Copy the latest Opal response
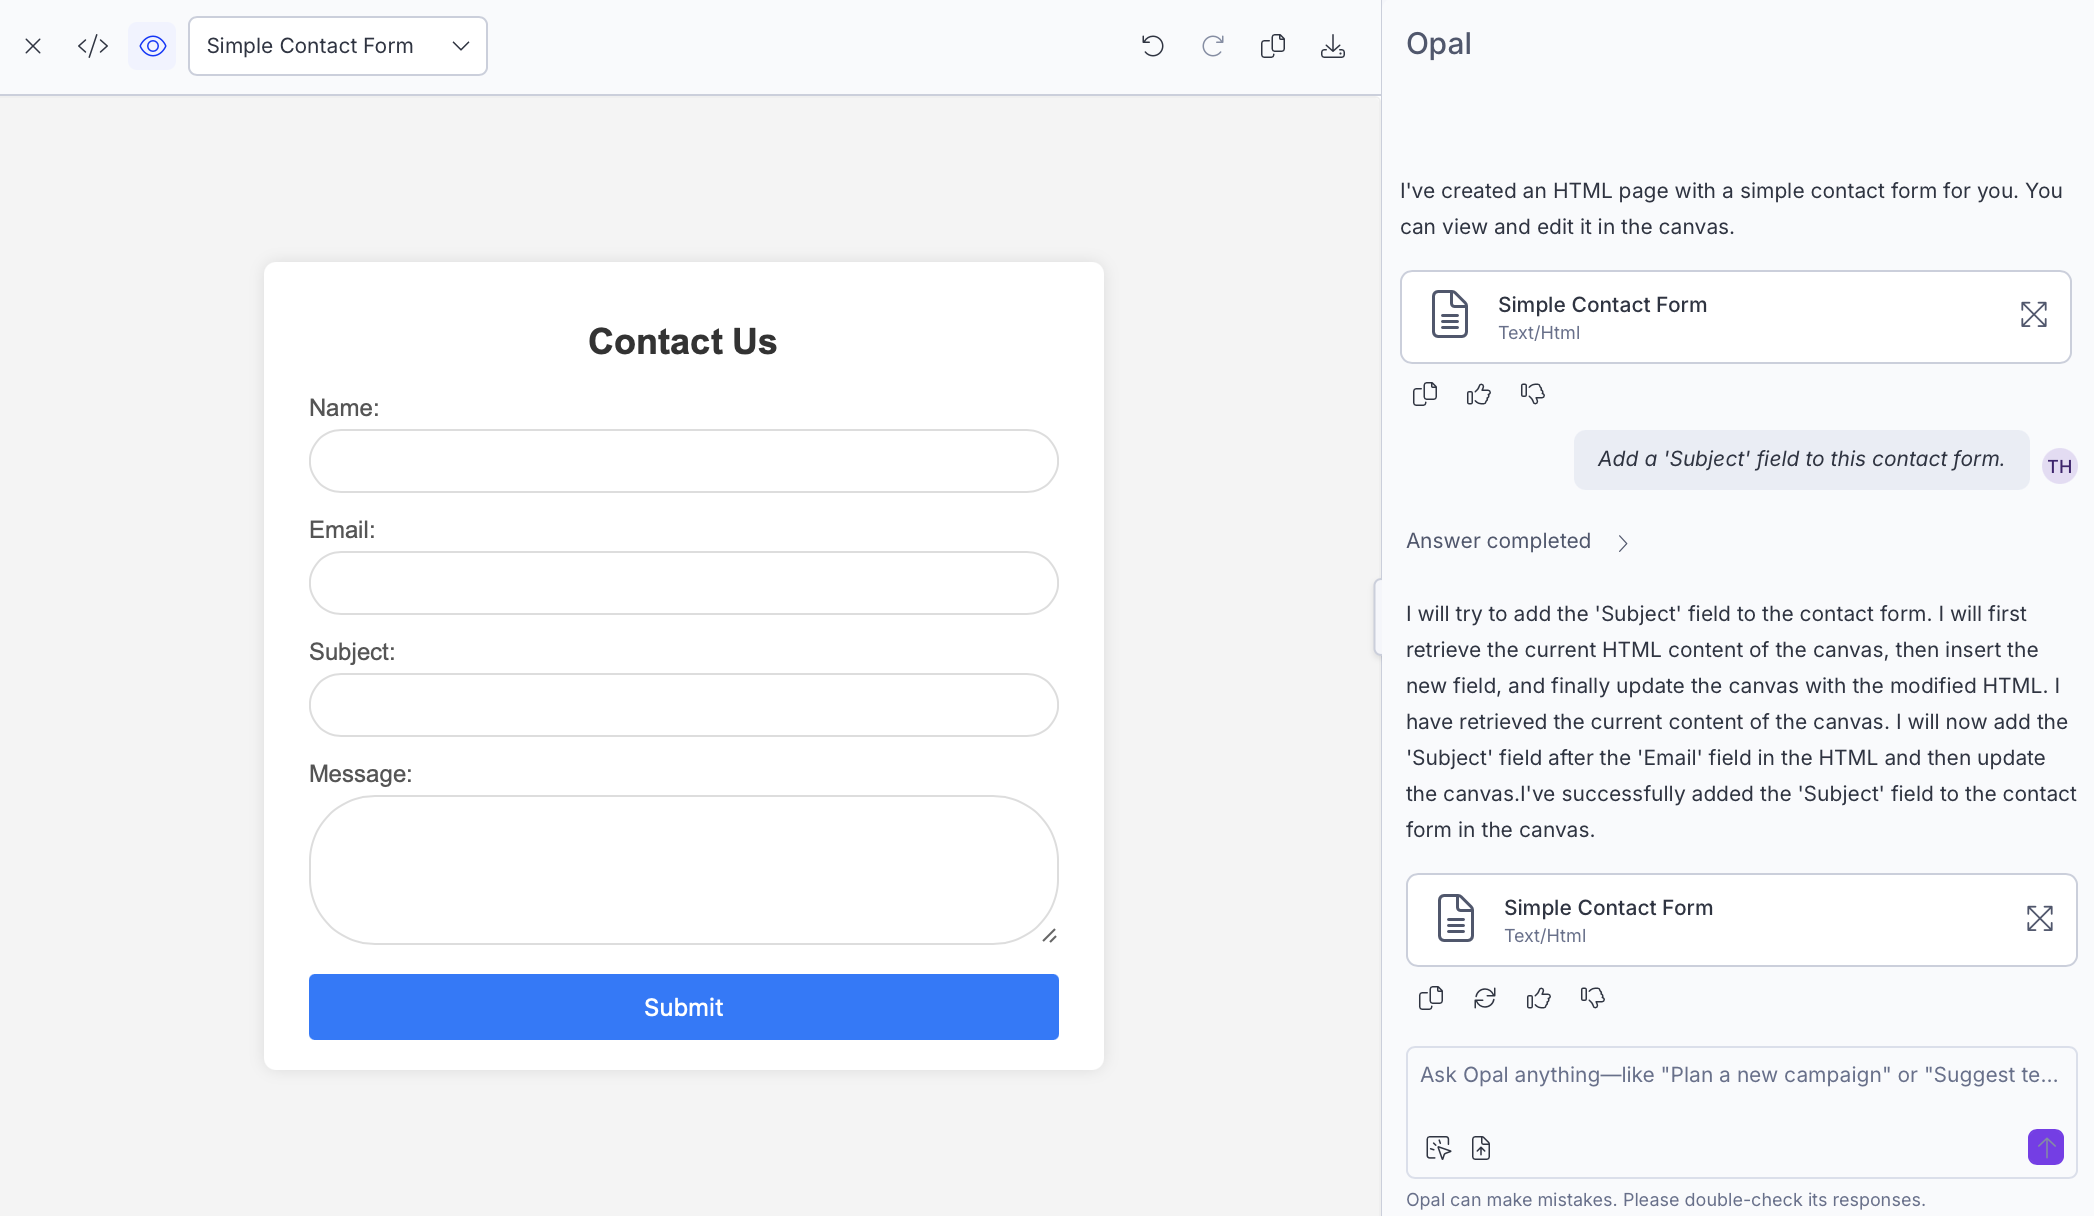This screenshot has width=2094, height=1216. [x=1430, y=998]
